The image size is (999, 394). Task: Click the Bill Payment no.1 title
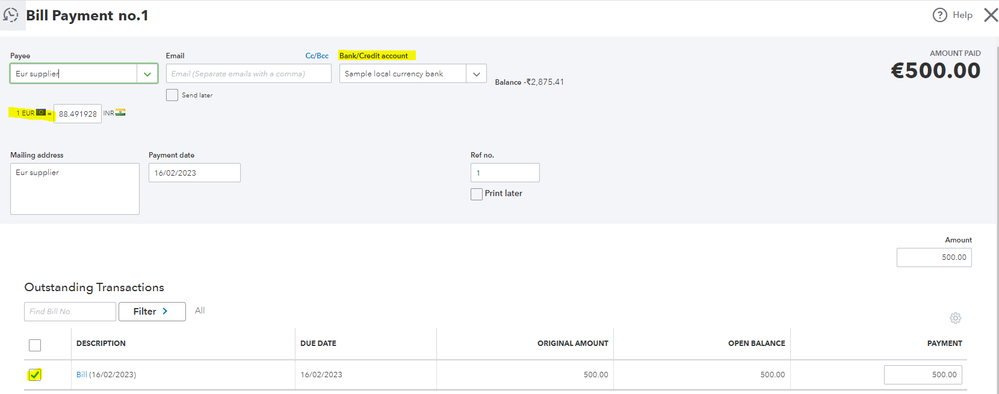(87, 15)
